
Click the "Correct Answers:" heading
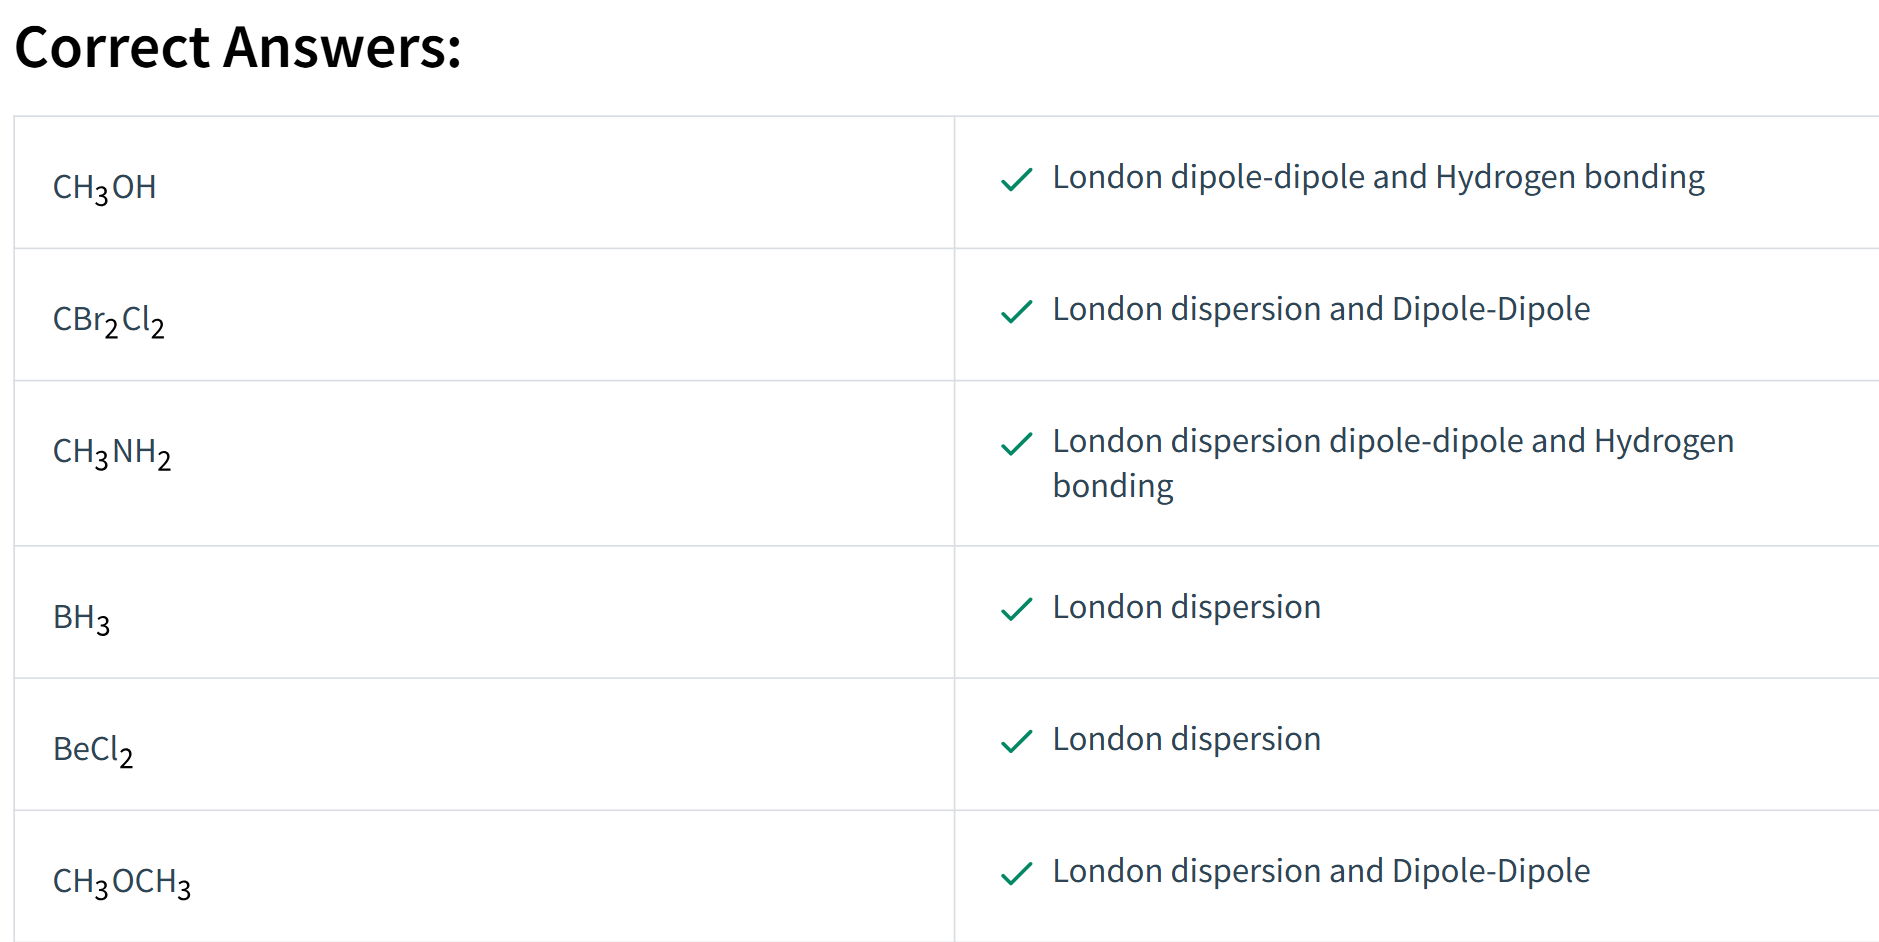click(238, 47)
